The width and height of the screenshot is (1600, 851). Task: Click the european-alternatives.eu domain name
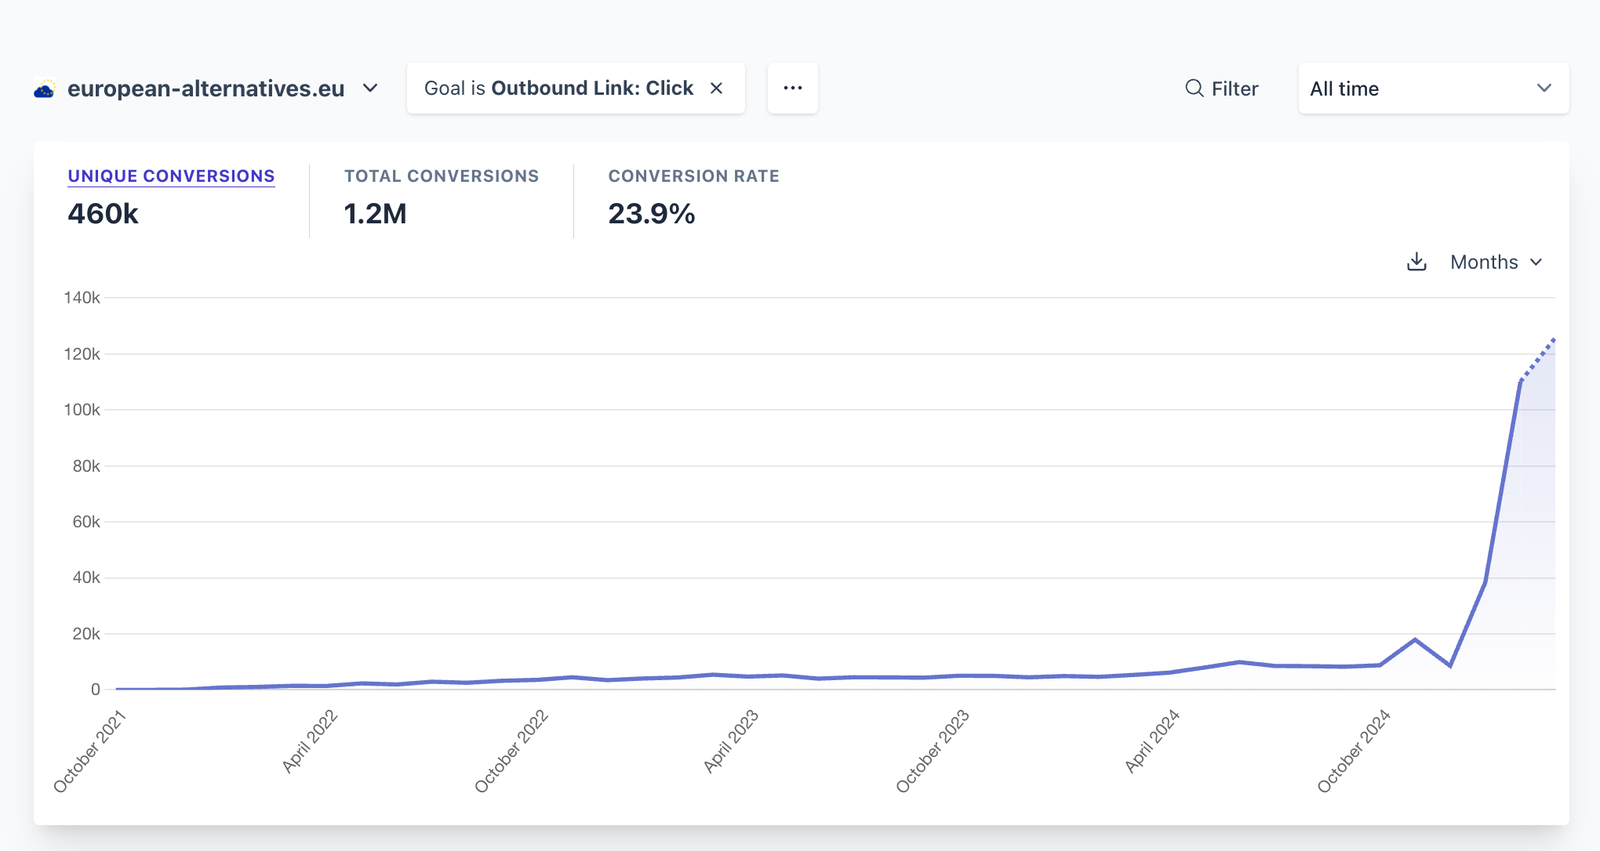(206, 89)
